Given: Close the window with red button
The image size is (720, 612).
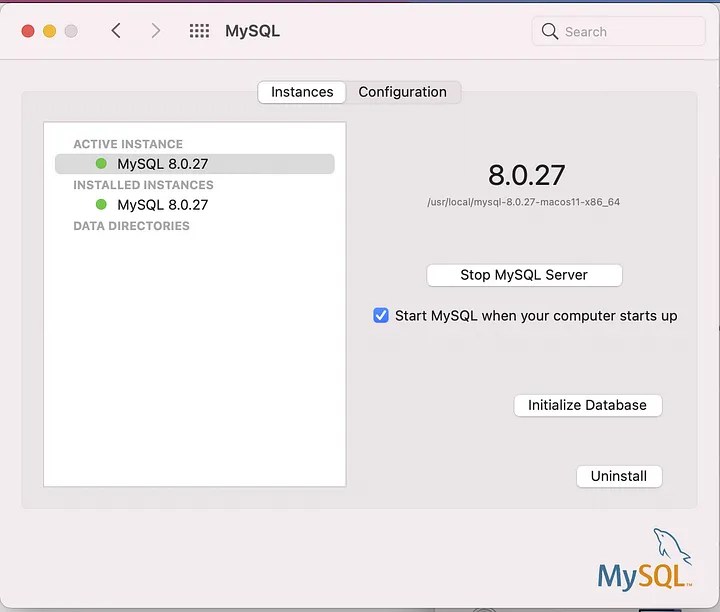Looking at the screenshot, I should (x=28, y=31).
